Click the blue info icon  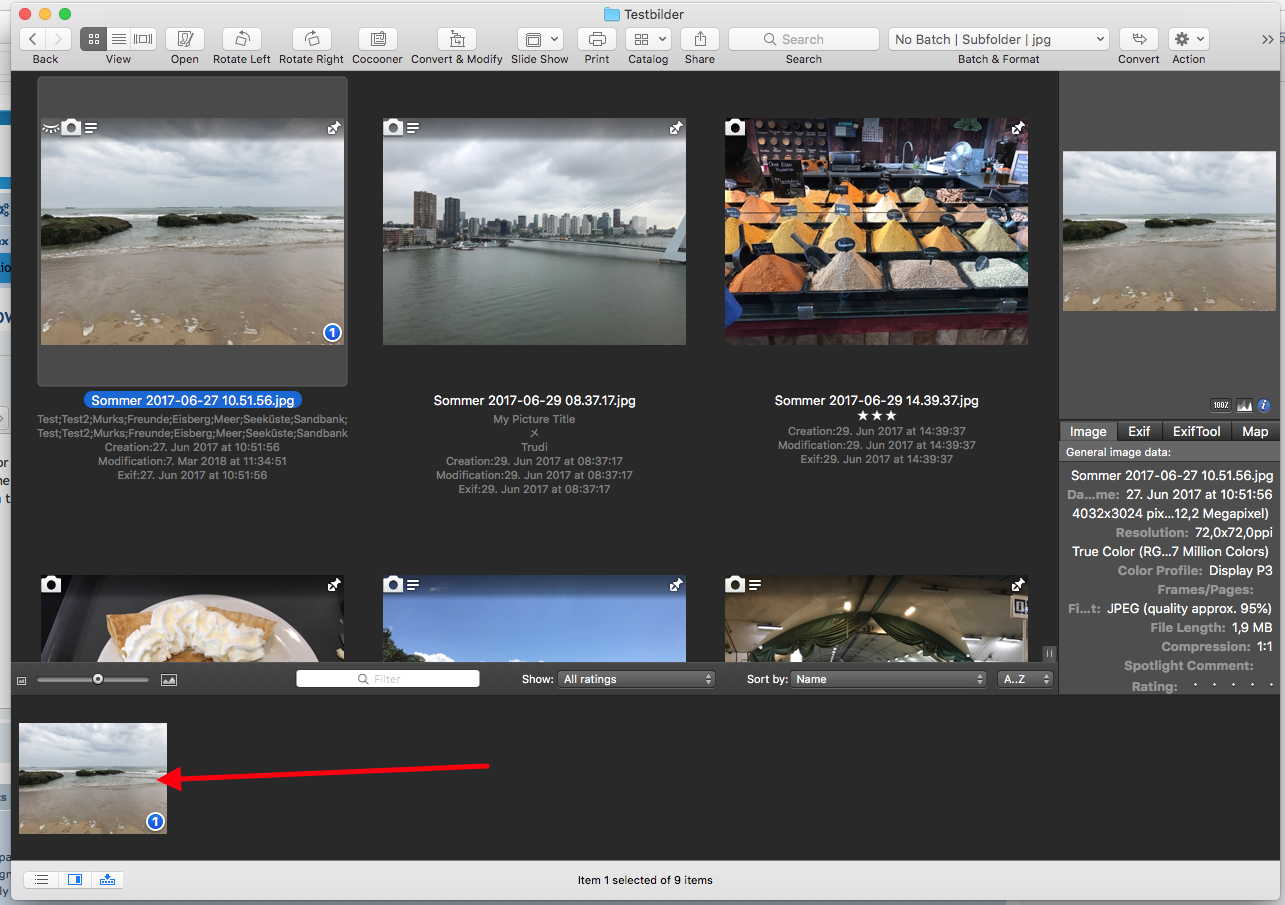[1264, 405]
